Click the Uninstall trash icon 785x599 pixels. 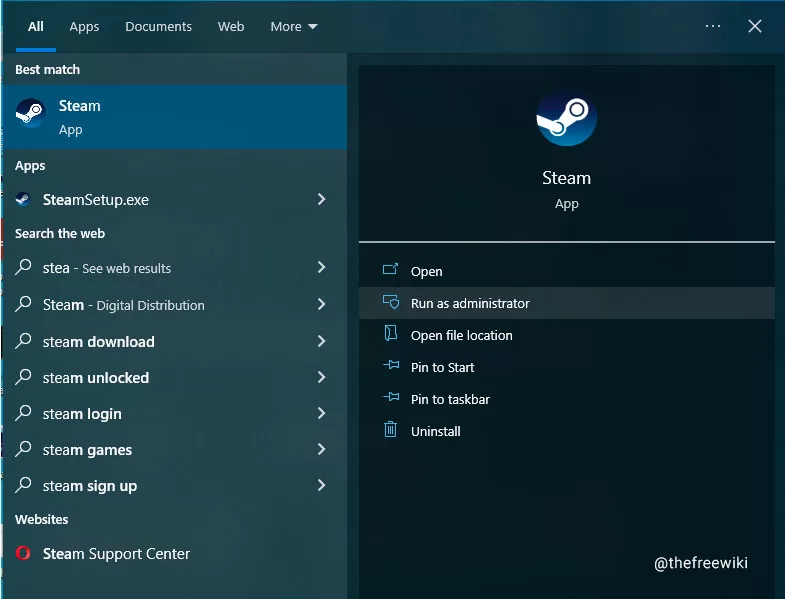390,430
